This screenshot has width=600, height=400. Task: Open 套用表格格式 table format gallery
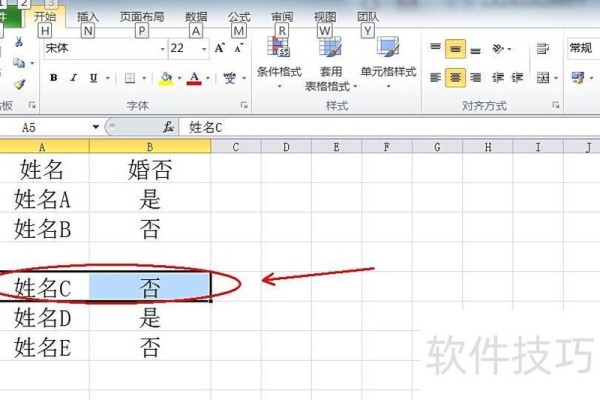[331, 64]
